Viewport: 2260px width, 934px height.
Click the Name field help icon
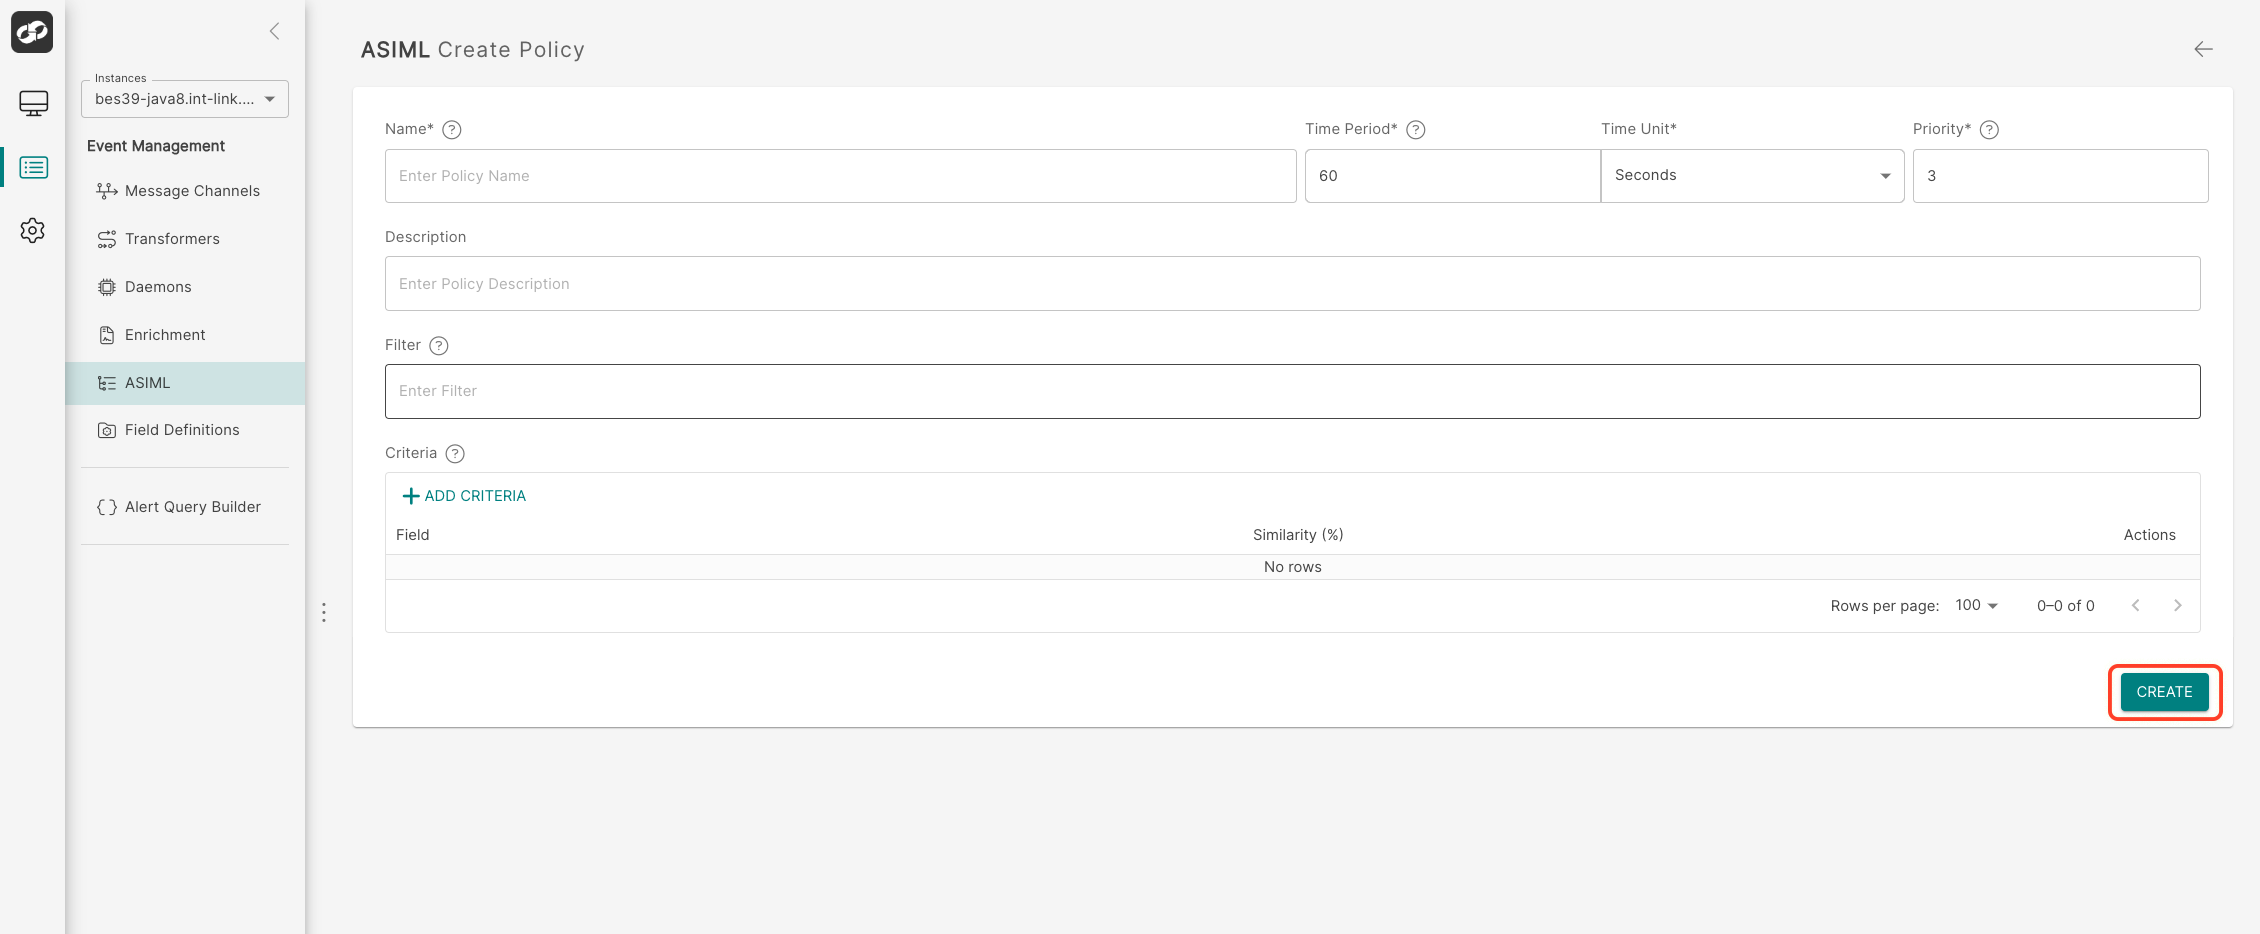452,129
